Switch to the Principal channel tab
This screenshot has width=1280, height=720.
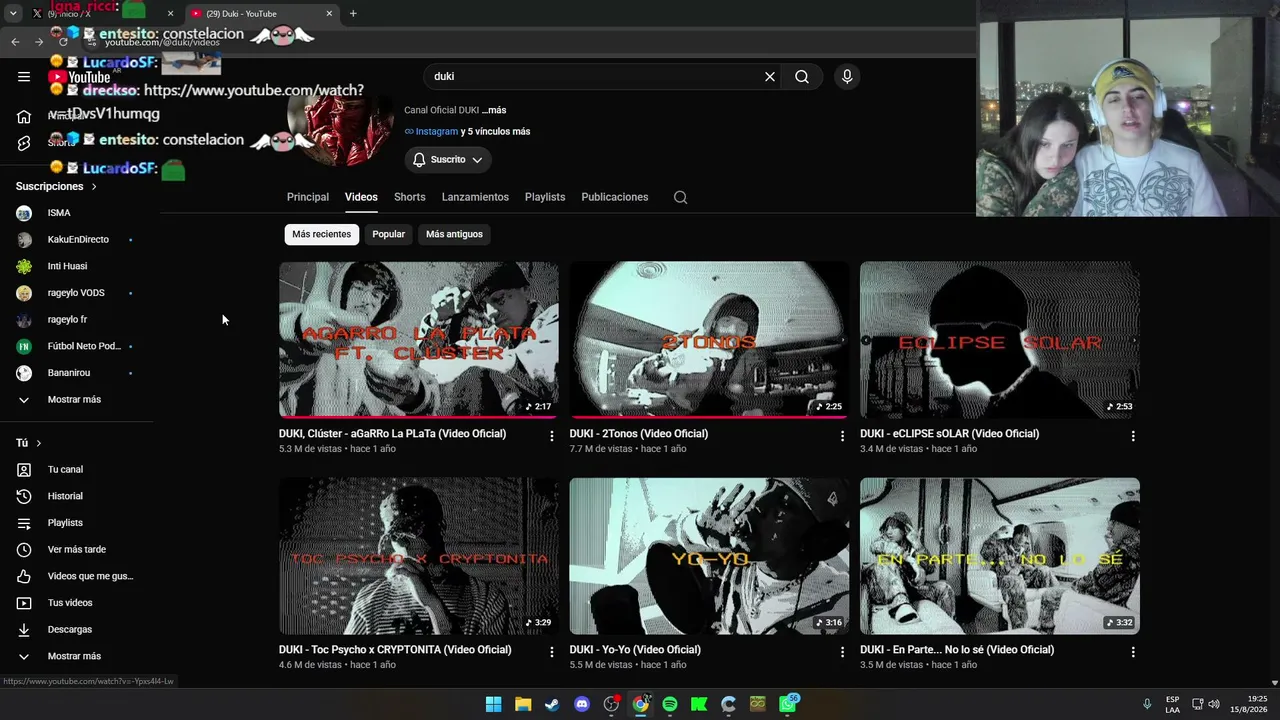point(308,197)
